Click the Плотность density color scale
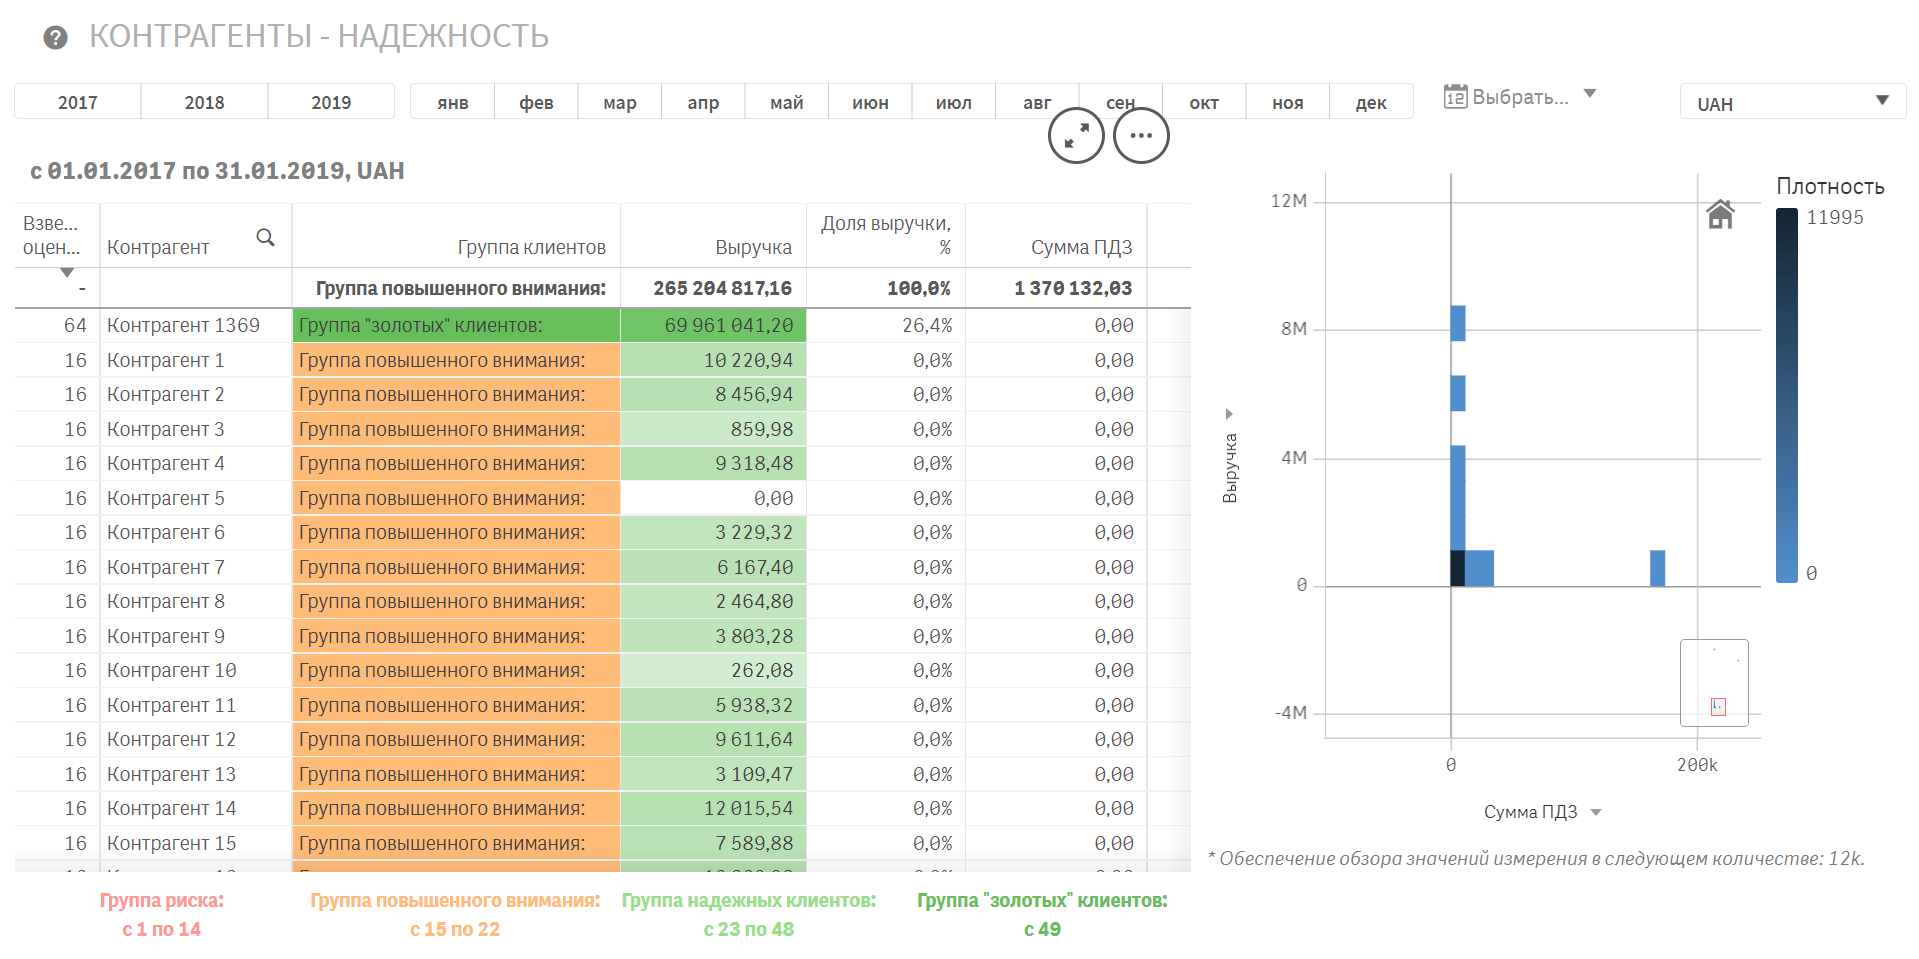Image resolution: width=1919 pixels, height=959 pixels. click(1786, 395)
